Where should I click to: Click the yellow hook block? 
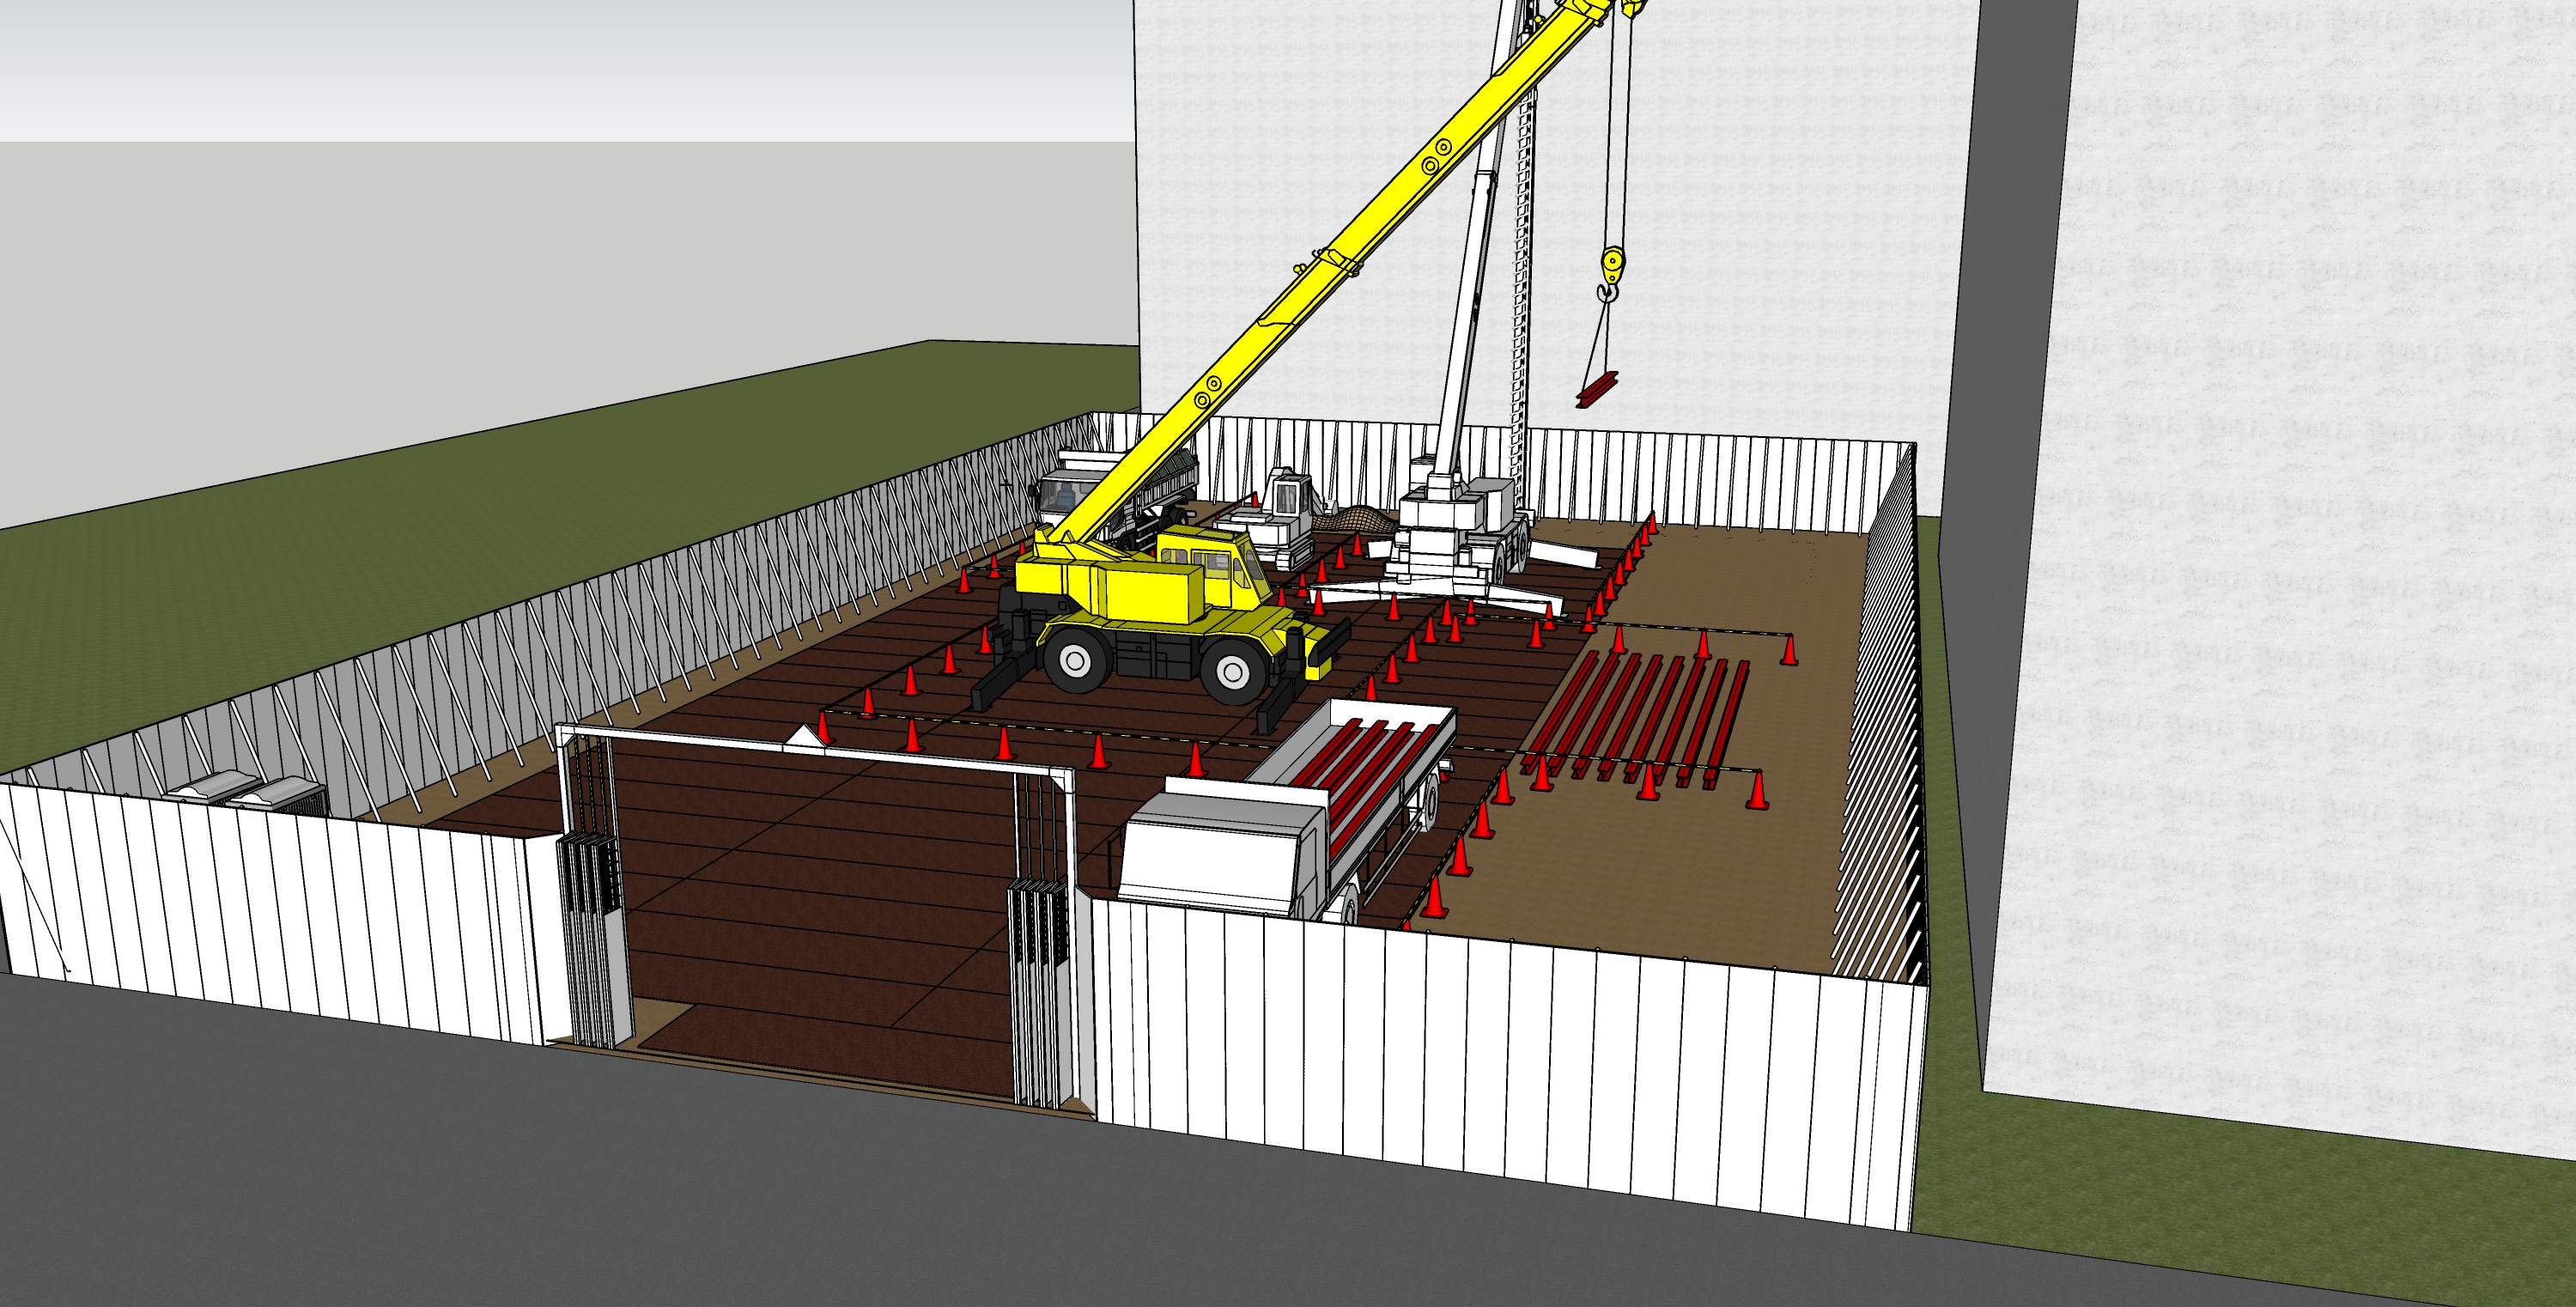point(1612,265)
